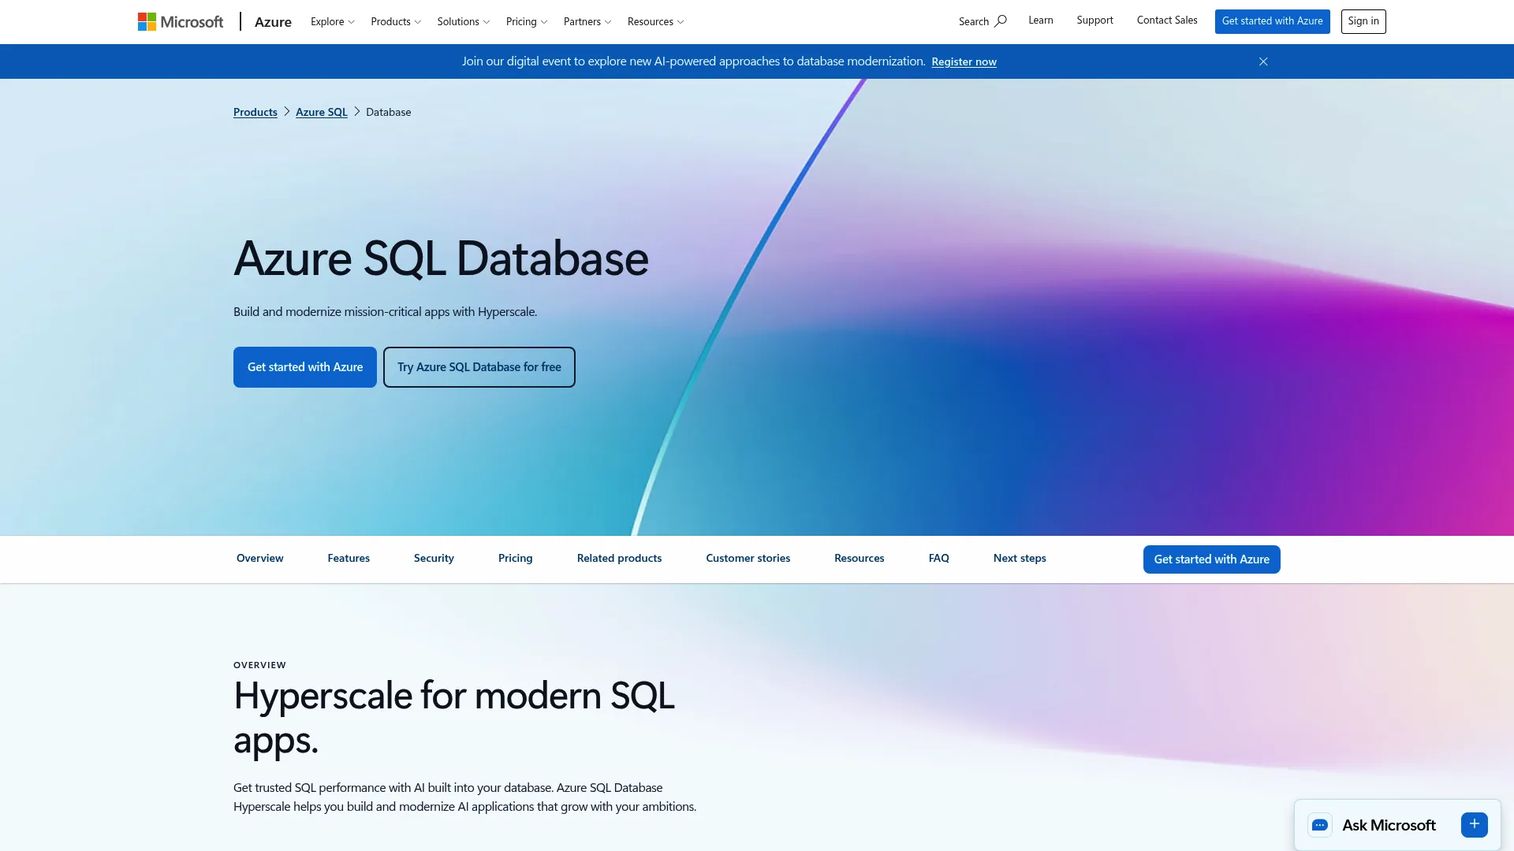1514x851 pixels.
Task: Expand the Solutions menu
Action: click(x=463, y=21)
